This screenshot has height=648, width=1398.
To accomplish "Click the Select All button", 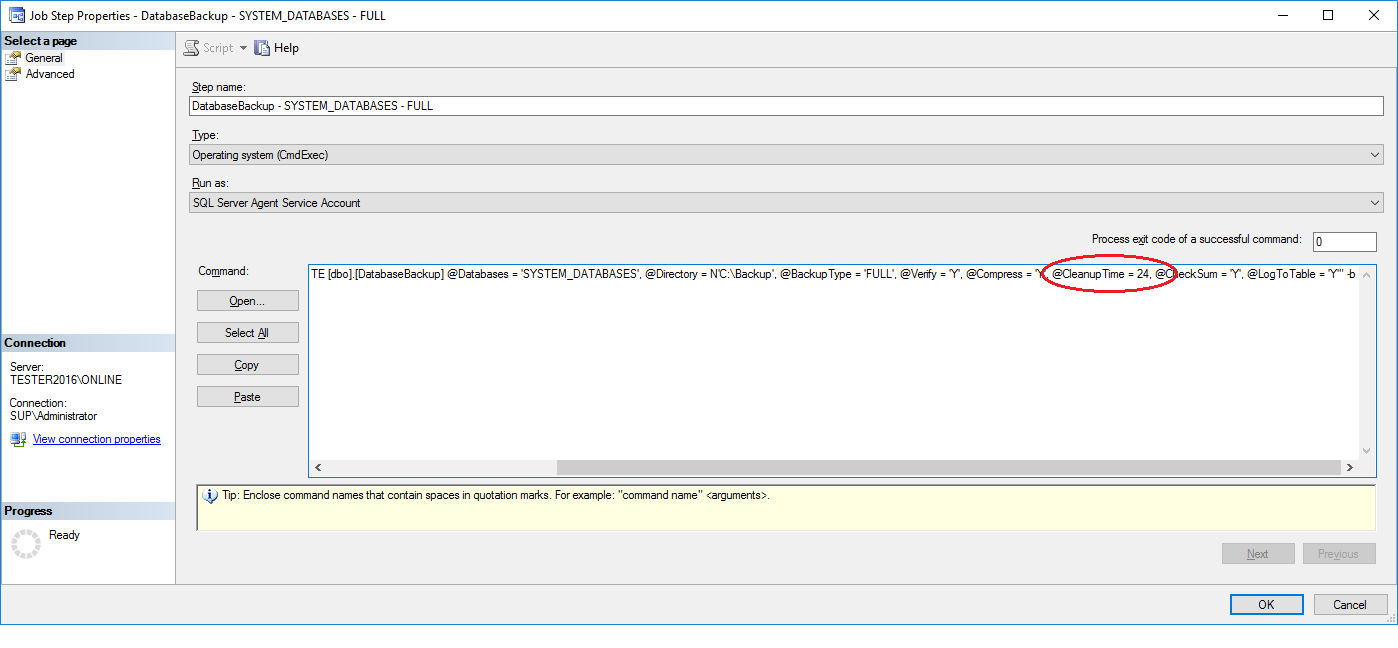I will (248, 333).
